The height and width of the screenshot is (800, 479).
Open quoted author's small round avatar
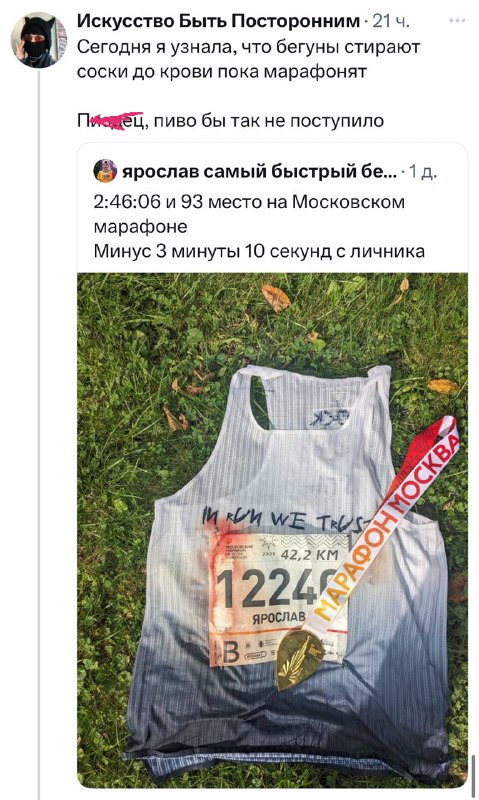(105, 171)
